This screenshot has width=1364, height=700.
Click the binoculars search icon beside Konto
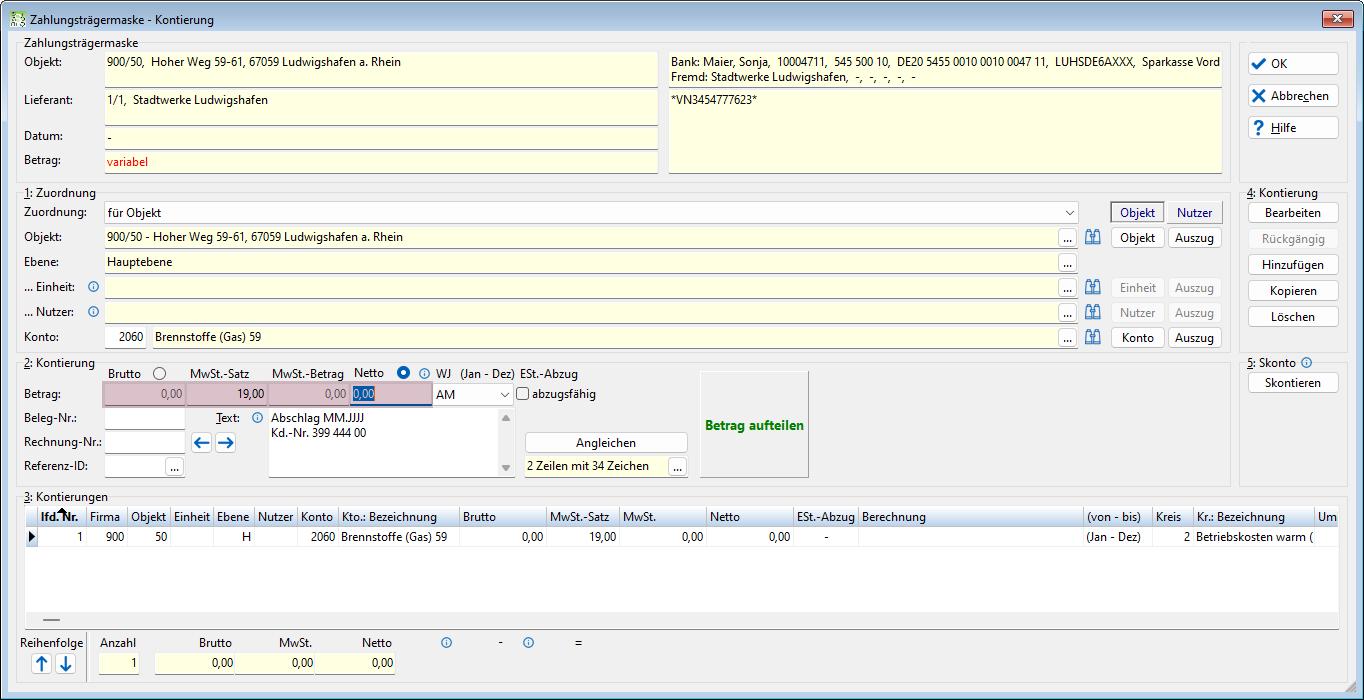point(1093,338)
